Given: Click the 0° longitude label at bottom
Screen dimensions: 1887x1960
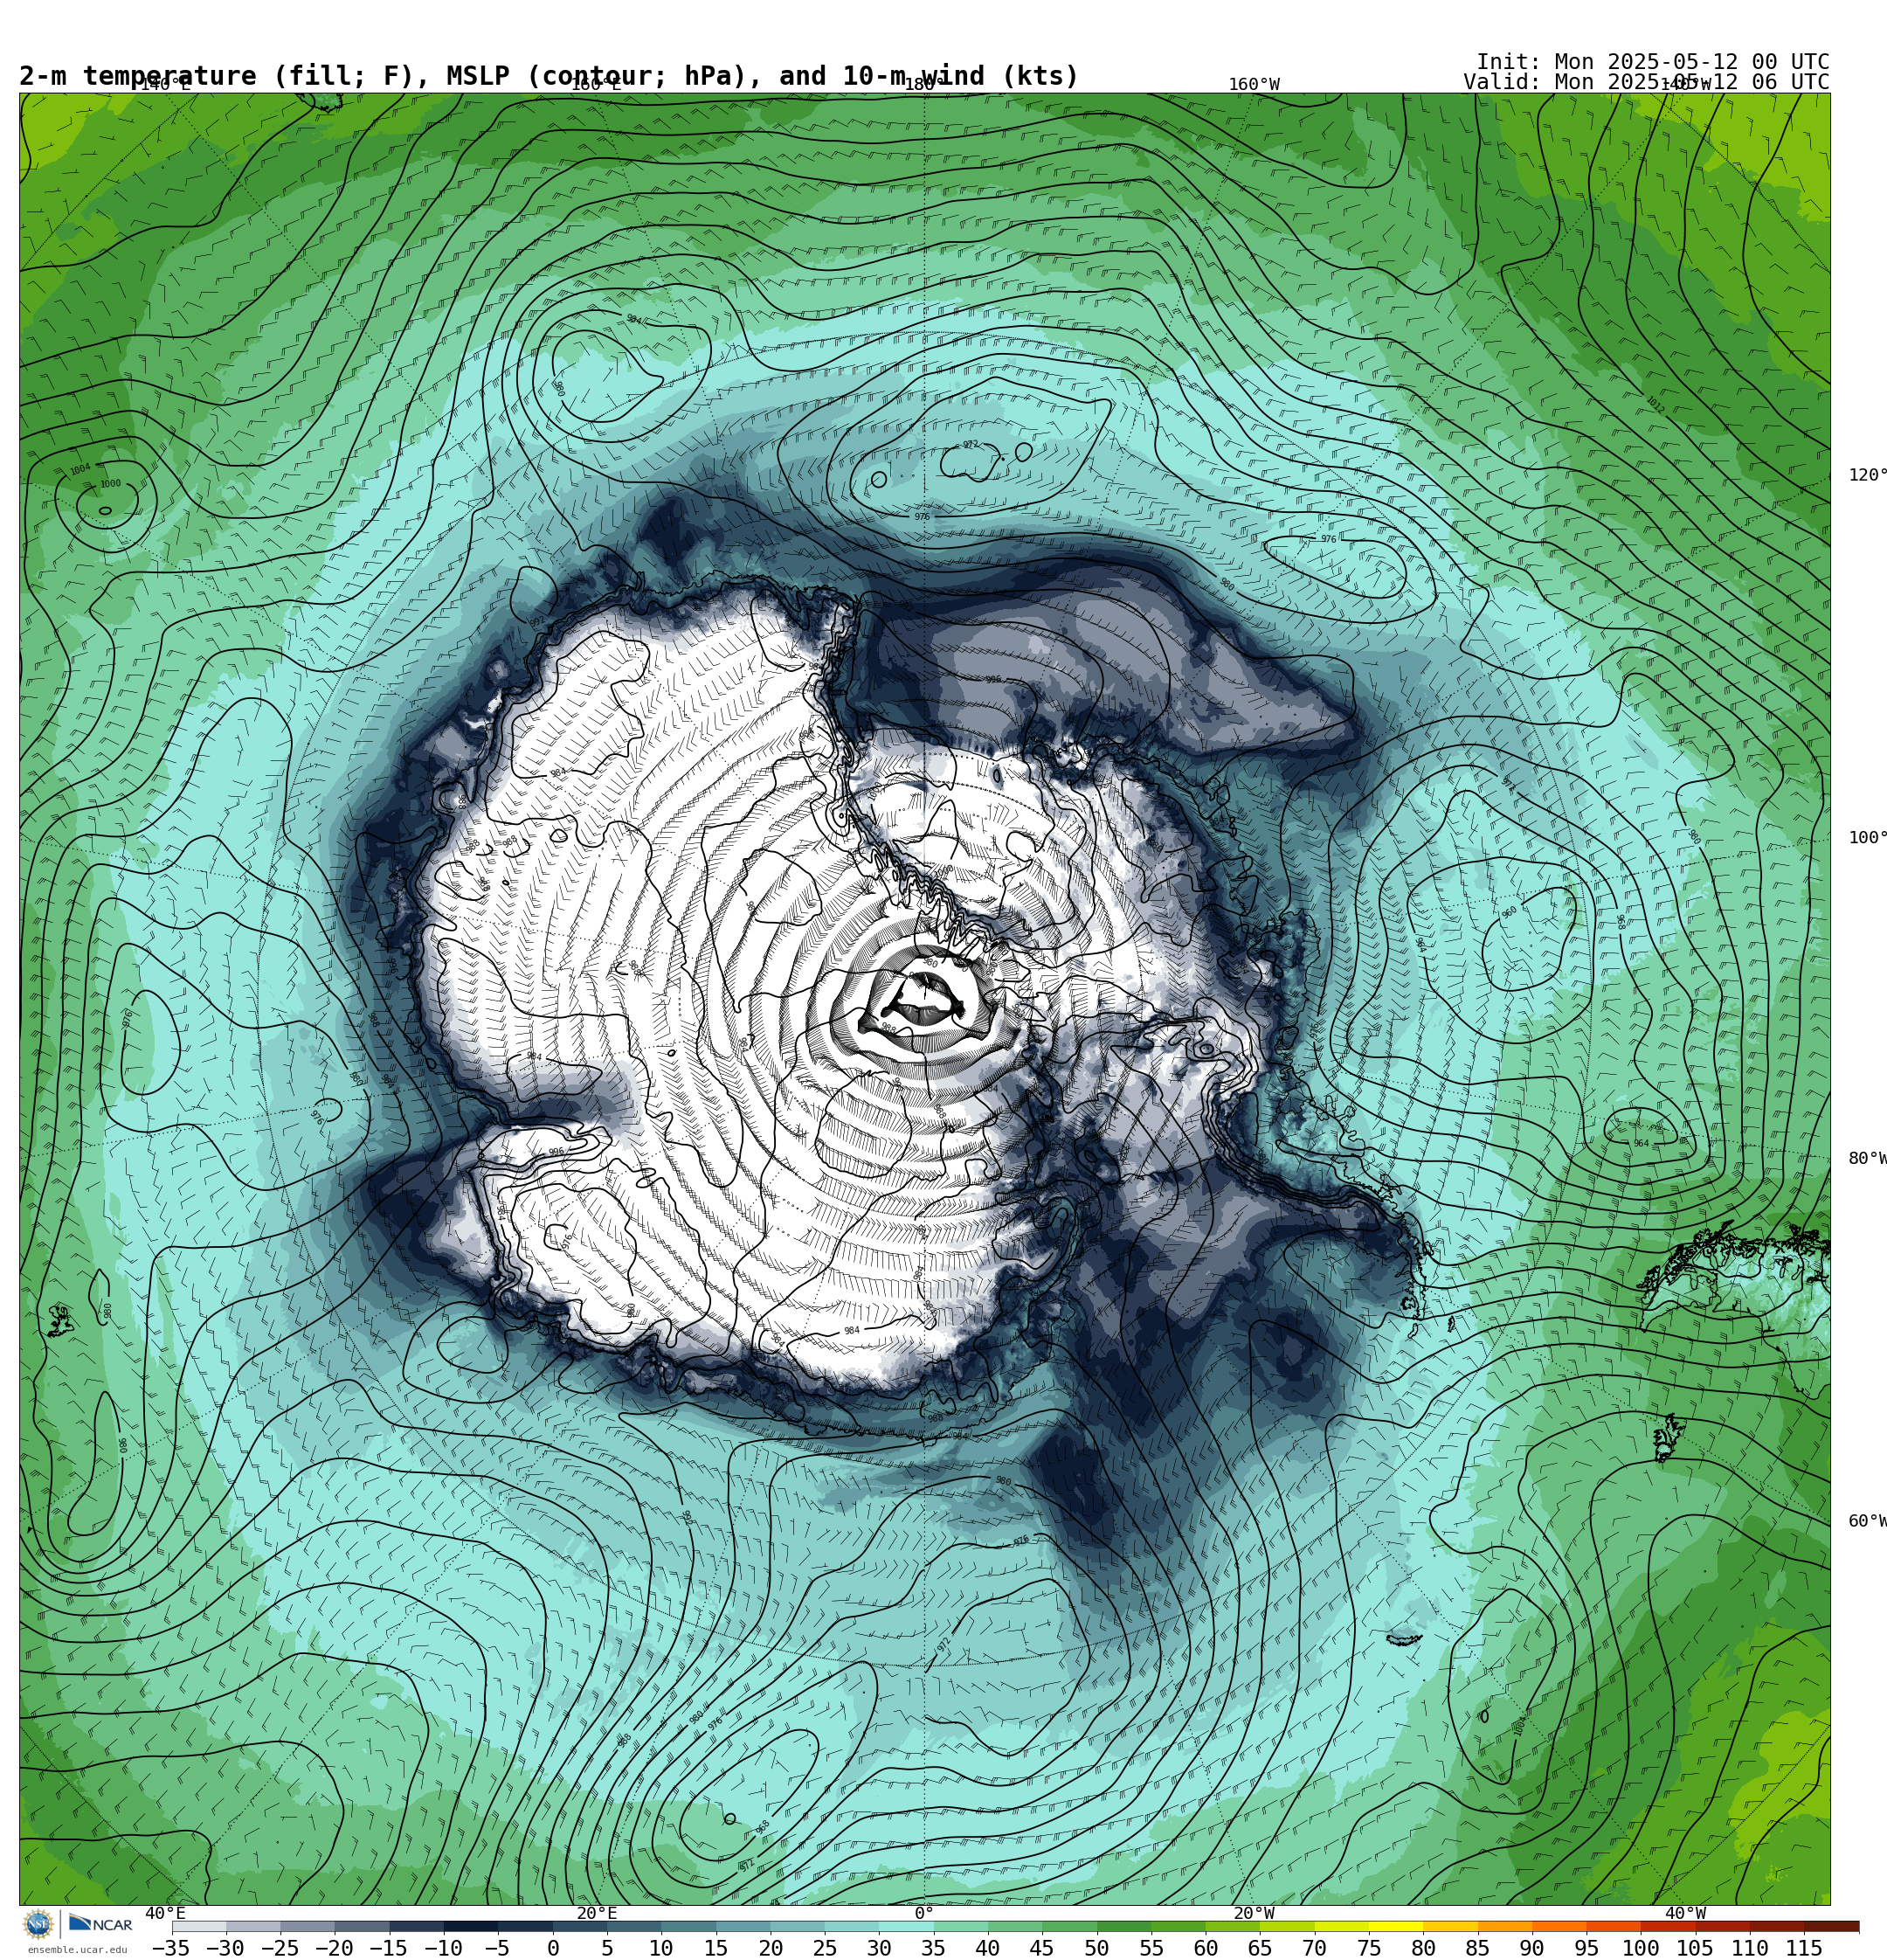Looking at the screenshot, I should pos(923,1913).
